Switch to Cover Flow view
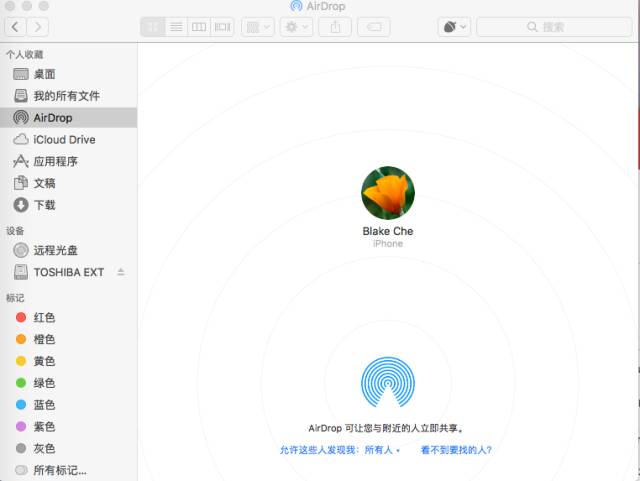This screenshot has width=640, height=481. [x=222, y=27]
